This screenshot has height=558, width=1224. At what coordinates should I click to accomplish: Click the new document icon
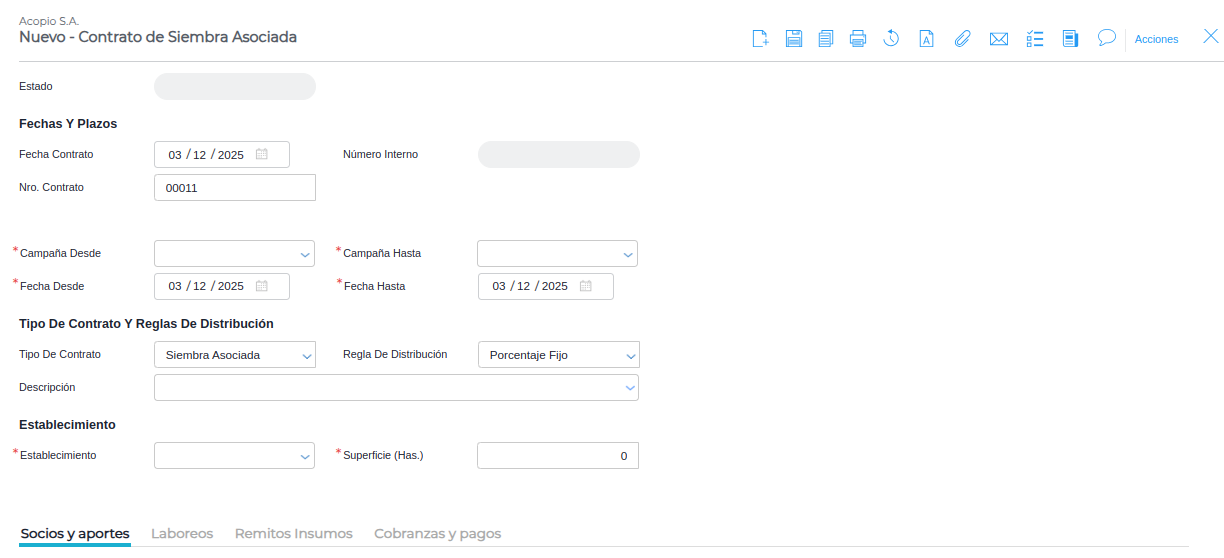760,39
